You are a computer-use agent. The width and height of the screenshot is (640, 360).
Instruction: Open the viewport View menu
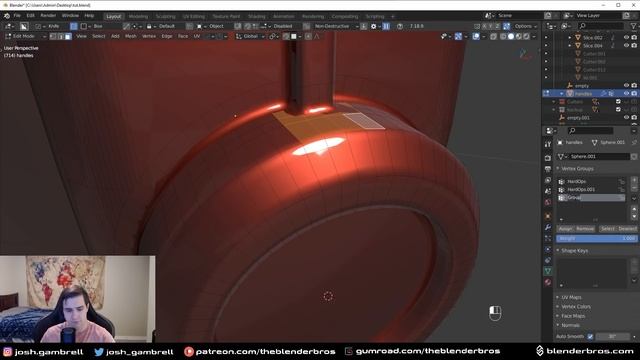pyautogui.click(x=81, y=36)
